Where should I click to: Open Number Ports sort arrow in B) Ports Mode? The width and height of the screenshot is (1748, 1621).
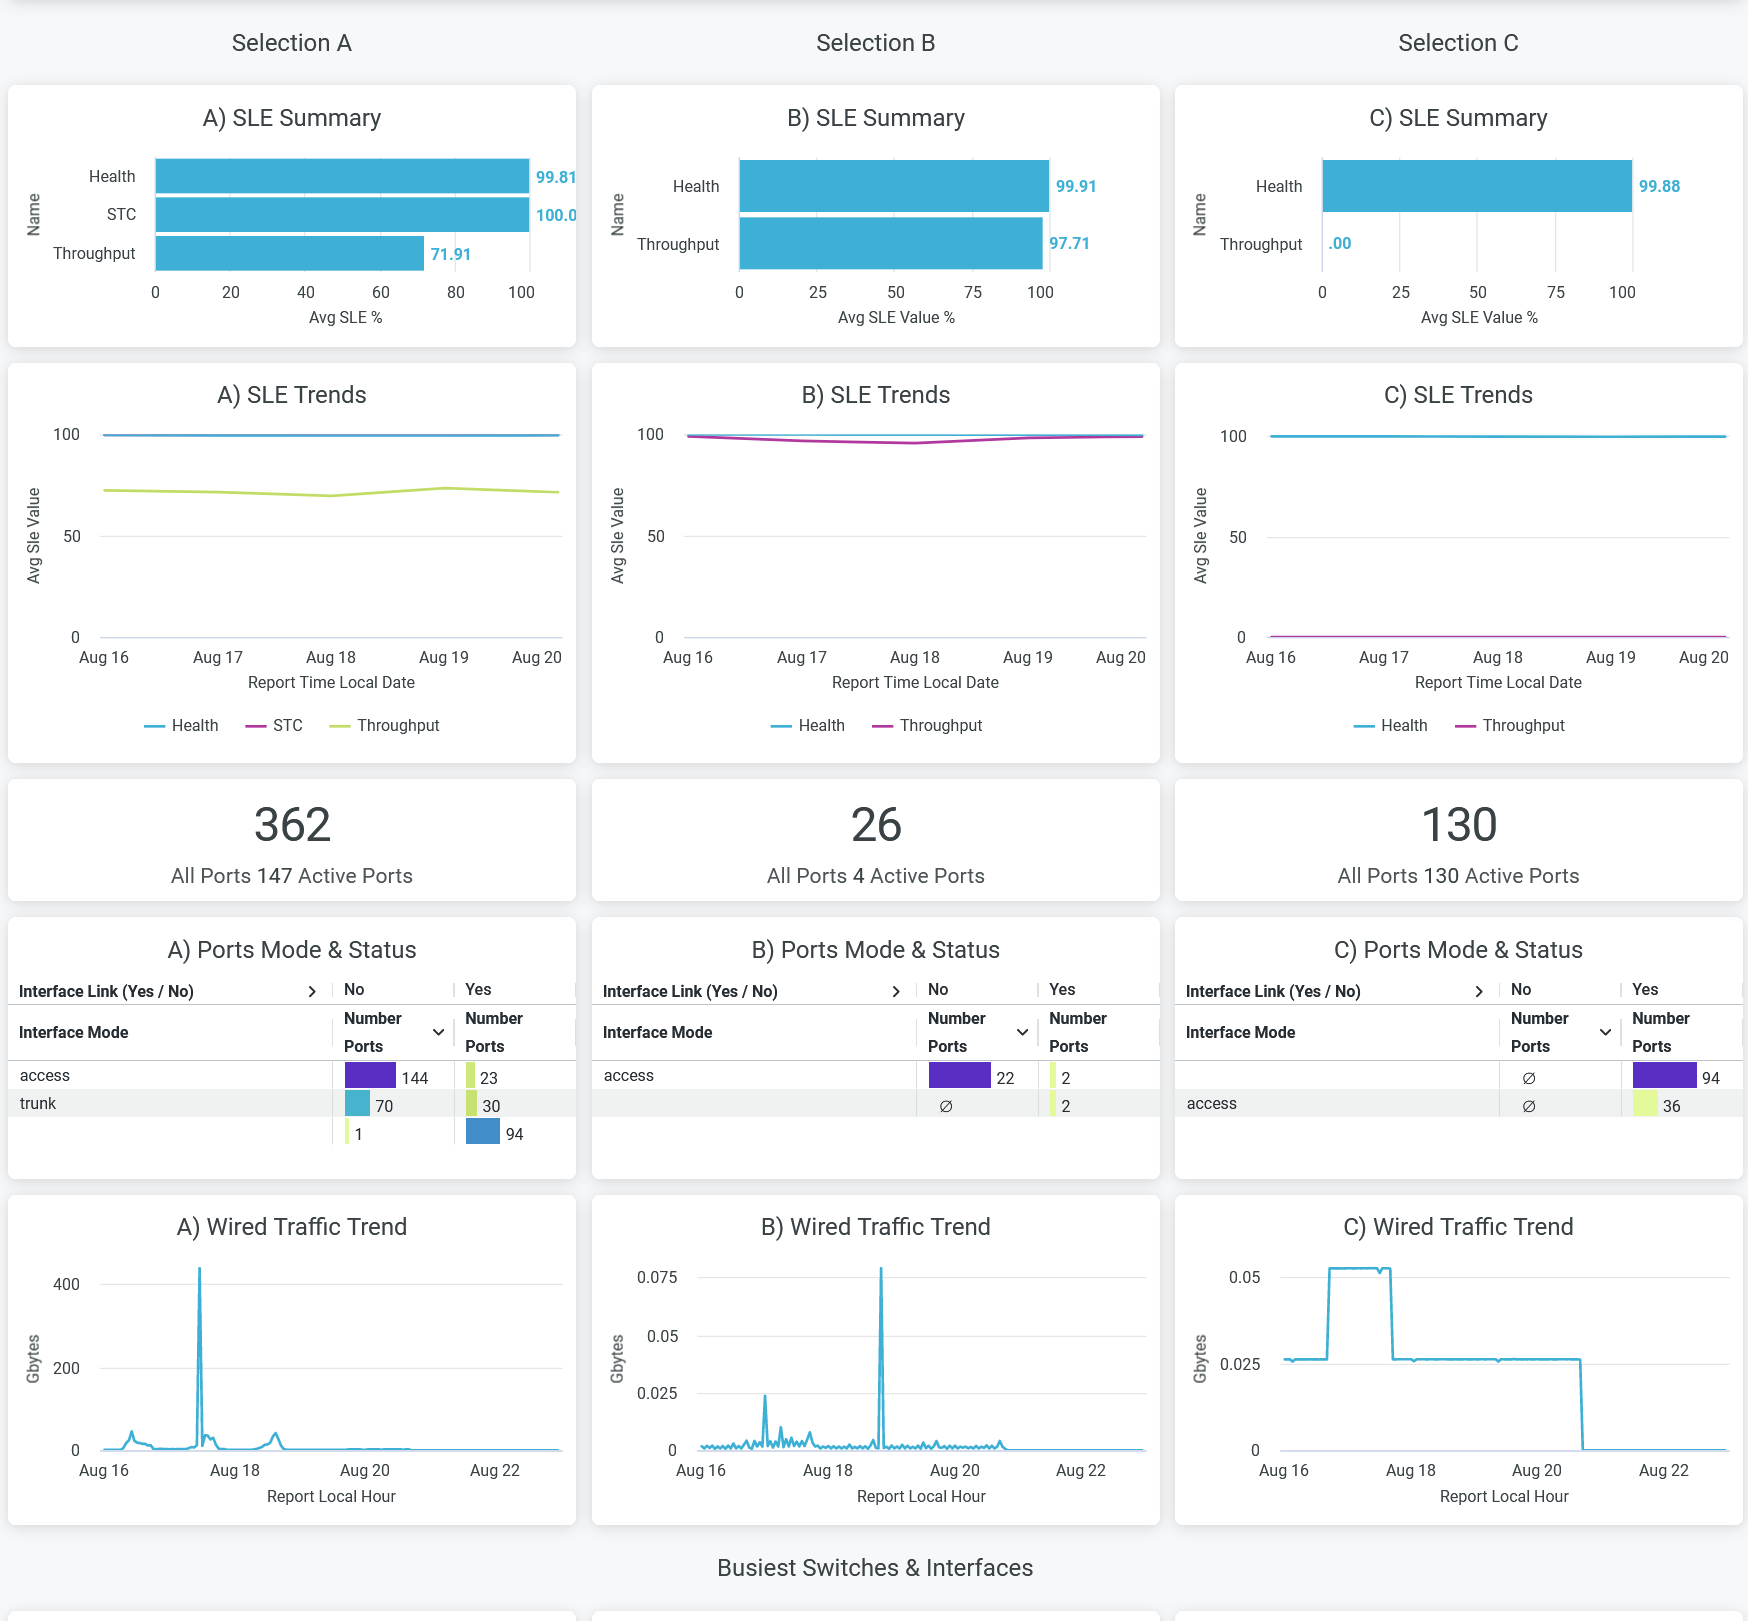[1022, 1032]
